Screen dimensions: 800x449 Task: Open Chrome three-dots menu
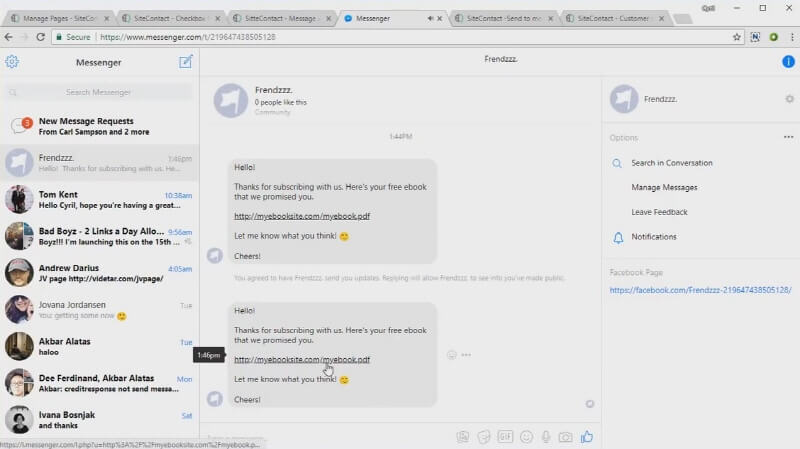click(792, 37)
